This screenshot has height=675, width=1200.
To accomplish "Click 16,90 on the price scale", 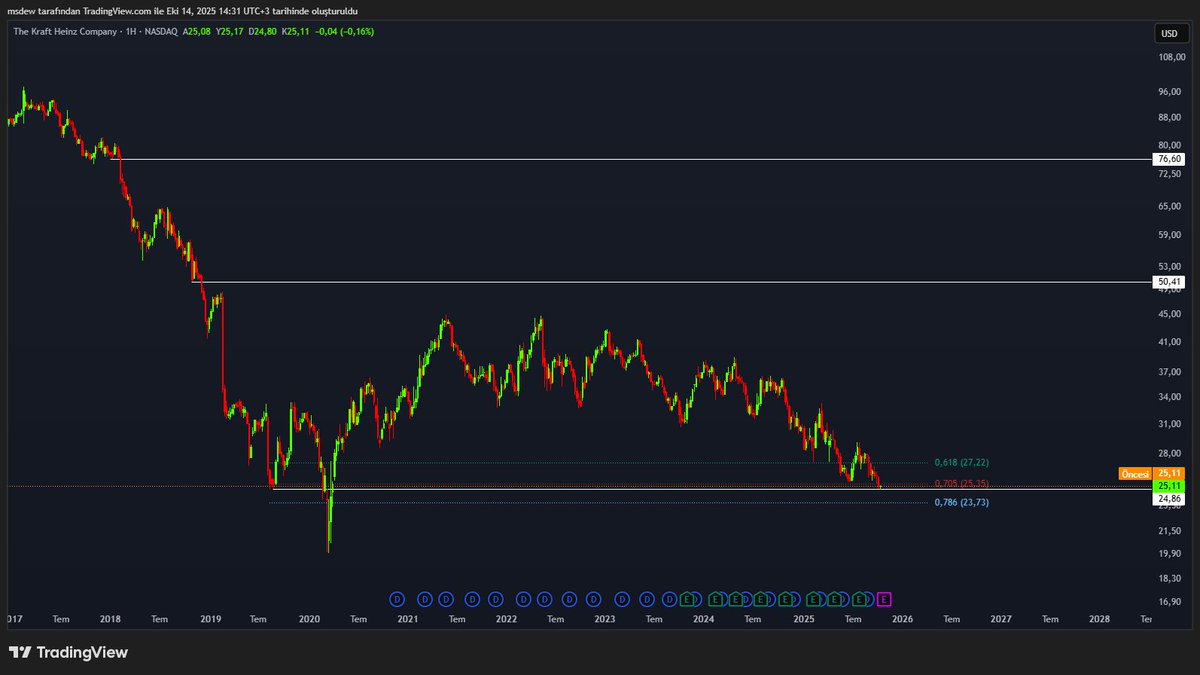I will pyautogui.click(x=1170, y=602).
